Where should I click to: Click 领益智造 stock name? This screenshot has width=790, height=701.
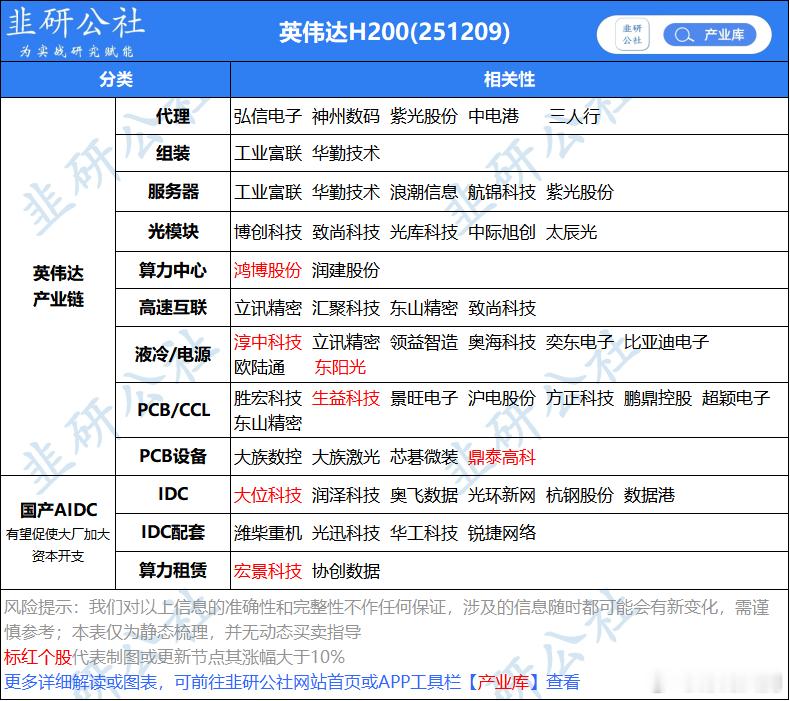424,342
